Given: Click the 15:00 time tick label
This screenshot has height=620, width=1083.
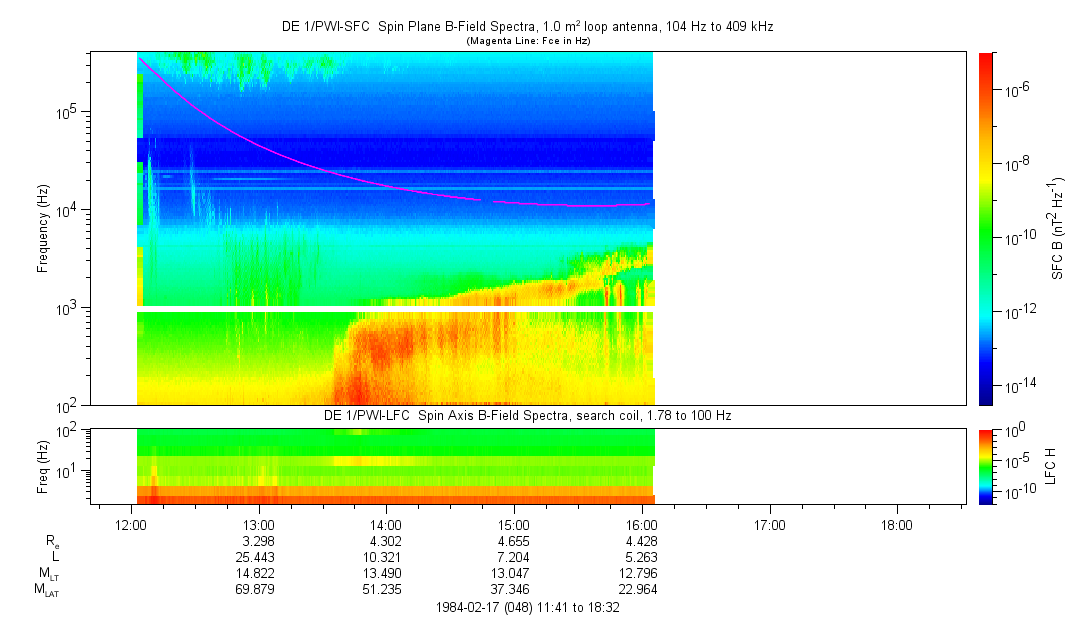Looking at the screenshot, I should [x=514, y=525].
